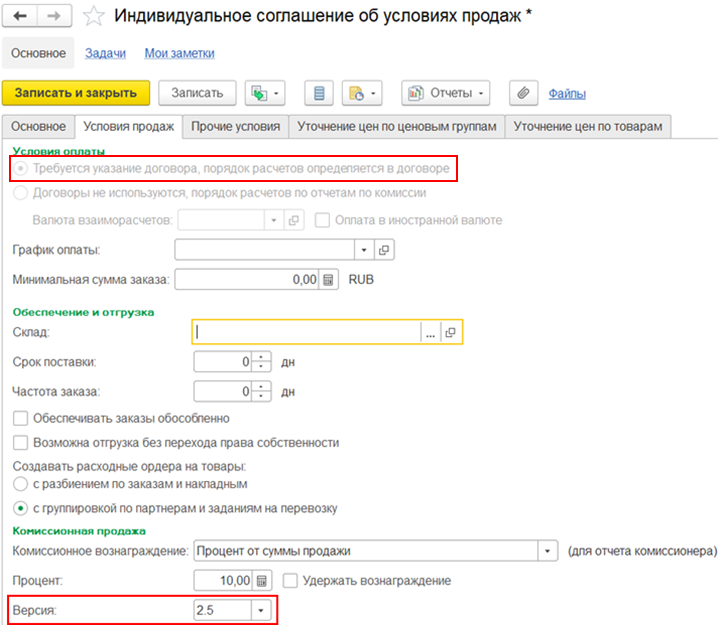Screen dimensions: 718x631
Task: Add form to favorites with star icon
Action: tap(93, 16)
